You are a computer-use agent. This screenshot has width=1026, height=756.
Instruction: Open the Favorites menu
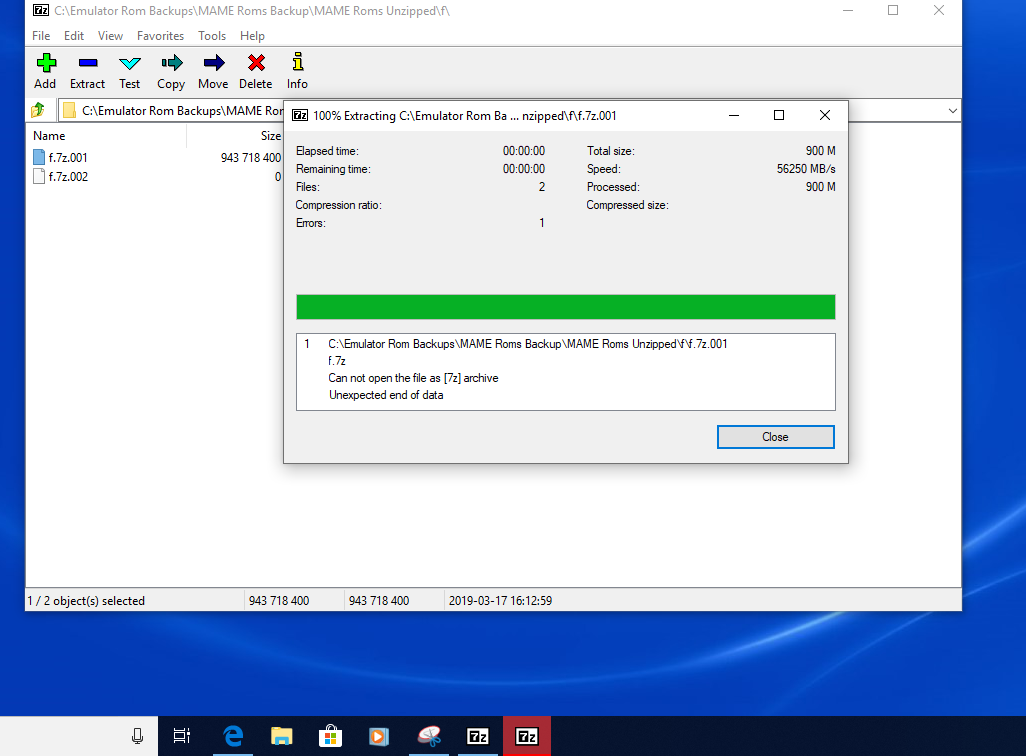click(x=160, y=36)
